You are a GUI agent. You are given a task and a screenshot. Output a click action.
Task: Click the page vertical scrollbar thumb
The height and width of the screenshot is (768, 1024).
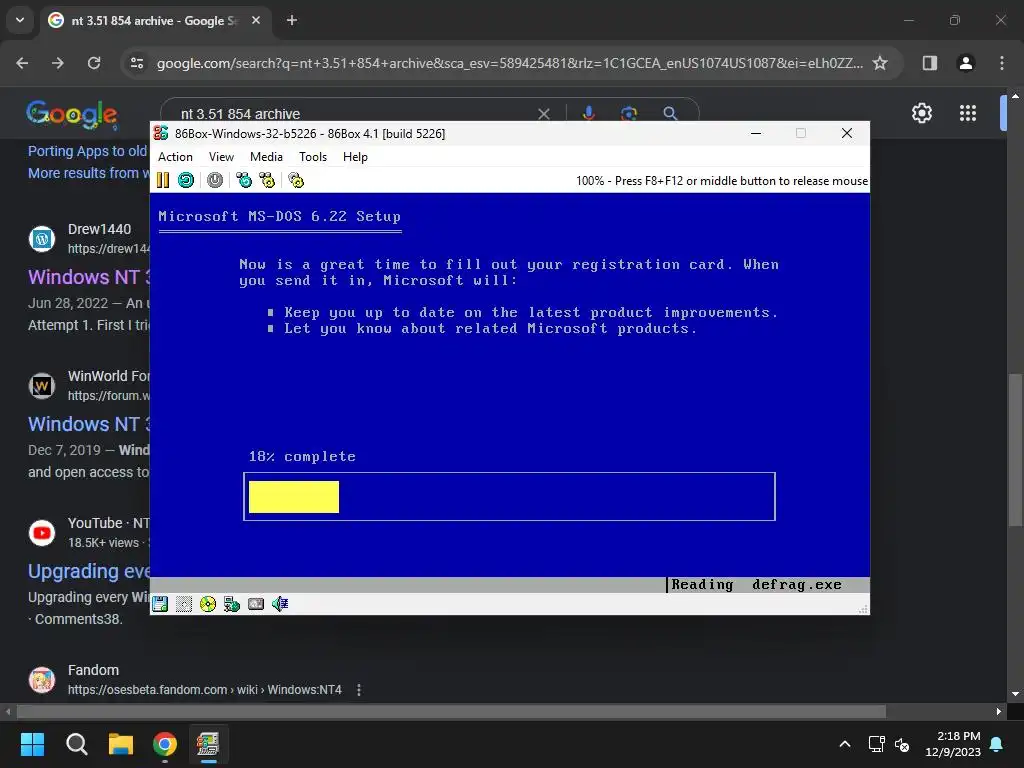pyautogui.click(x=1015, y=449)
